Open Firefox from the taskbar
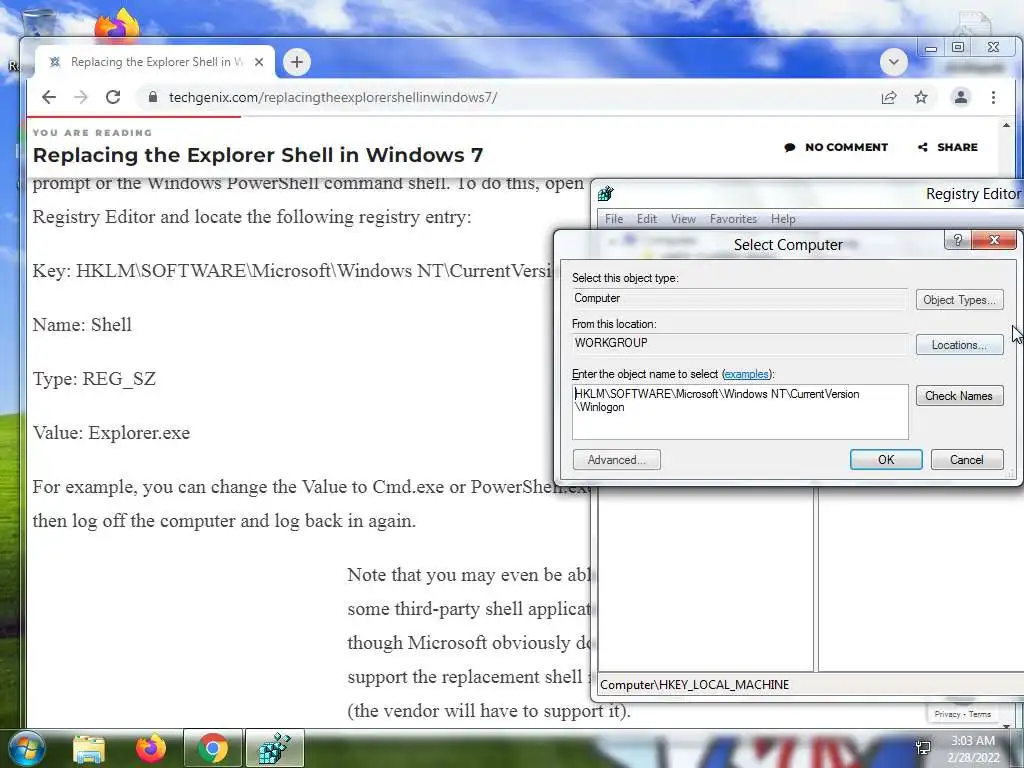Image resolution: width=1024 pixels, height=768 pixels. tap(151, 749)
